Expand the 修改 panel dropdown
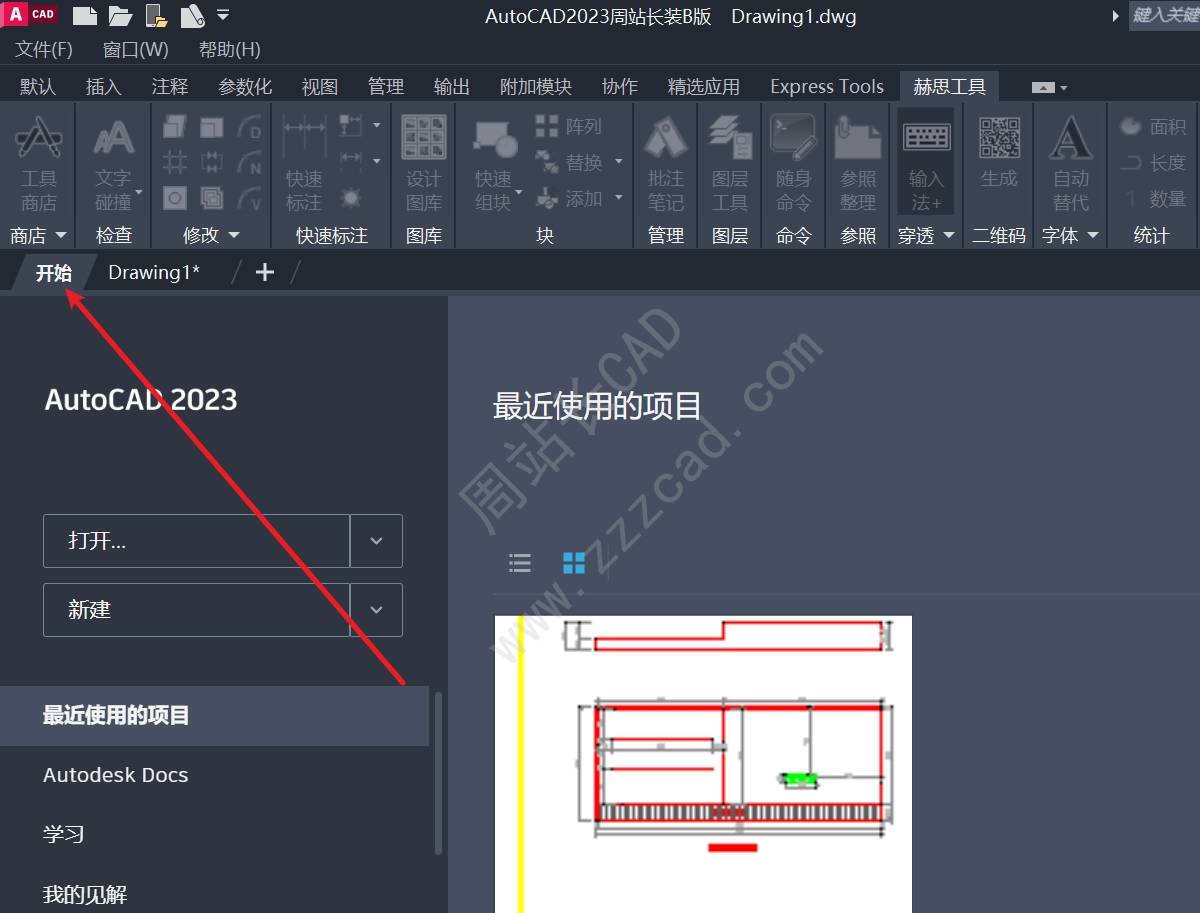1200x913 pixels. pyautogui.click(x=234, y=235)
